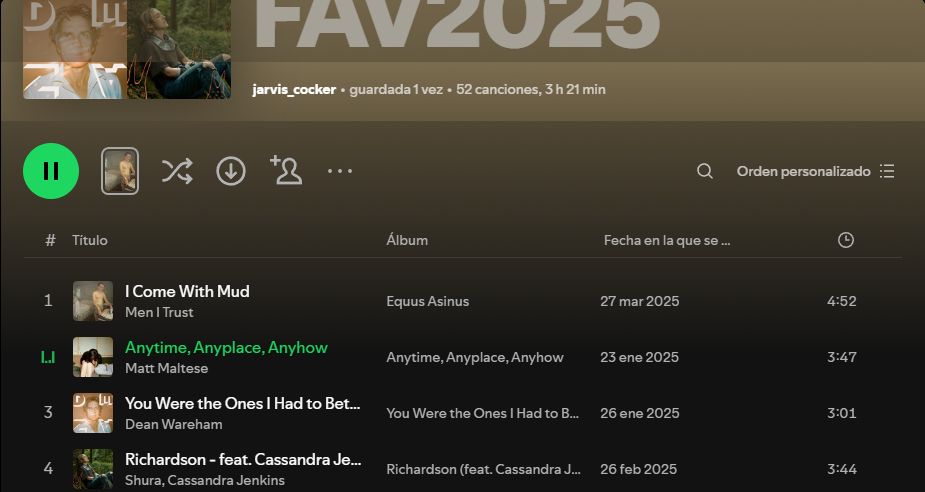The height and width of the screenshot is (492, 925).
Task: Open the jarvis_cocker profile link
Action: (x=294, y=90)
